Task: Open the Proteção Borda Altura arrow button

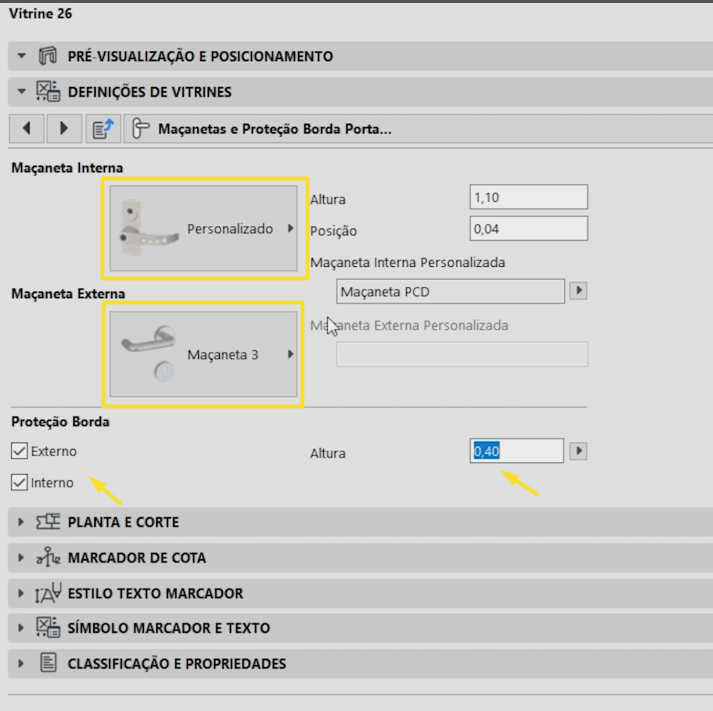Action: [578, 451]
